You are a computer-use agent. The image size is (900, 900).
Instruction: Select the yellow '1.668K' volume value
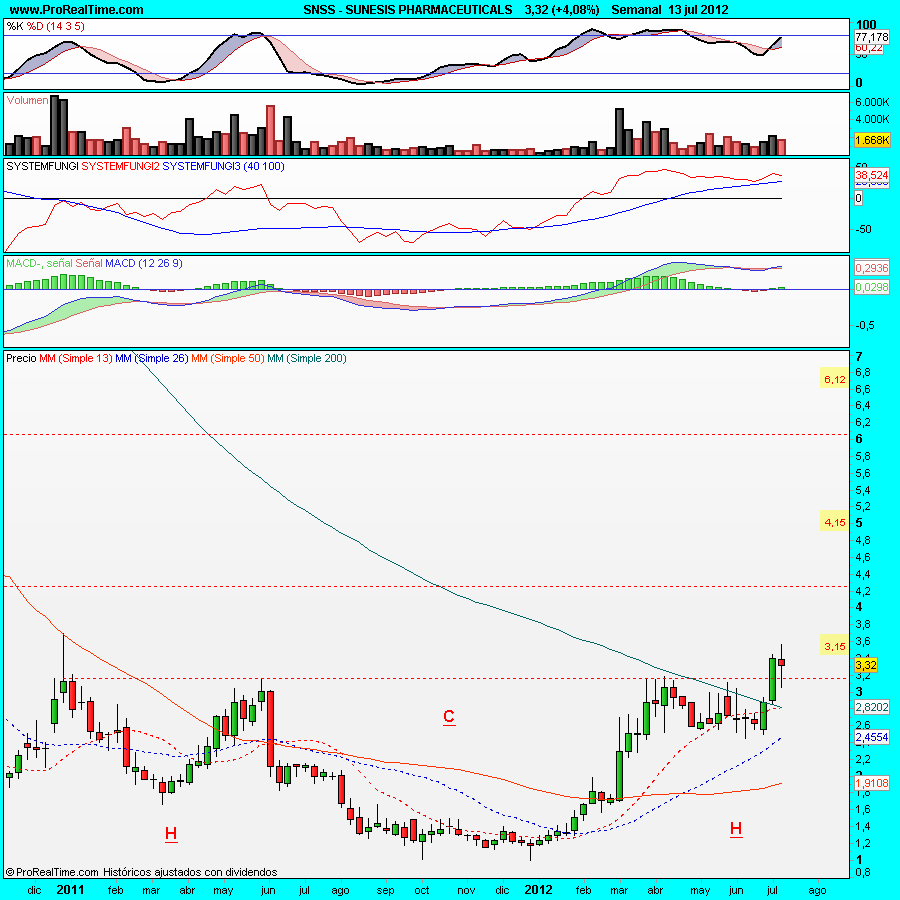pos(872,140)
